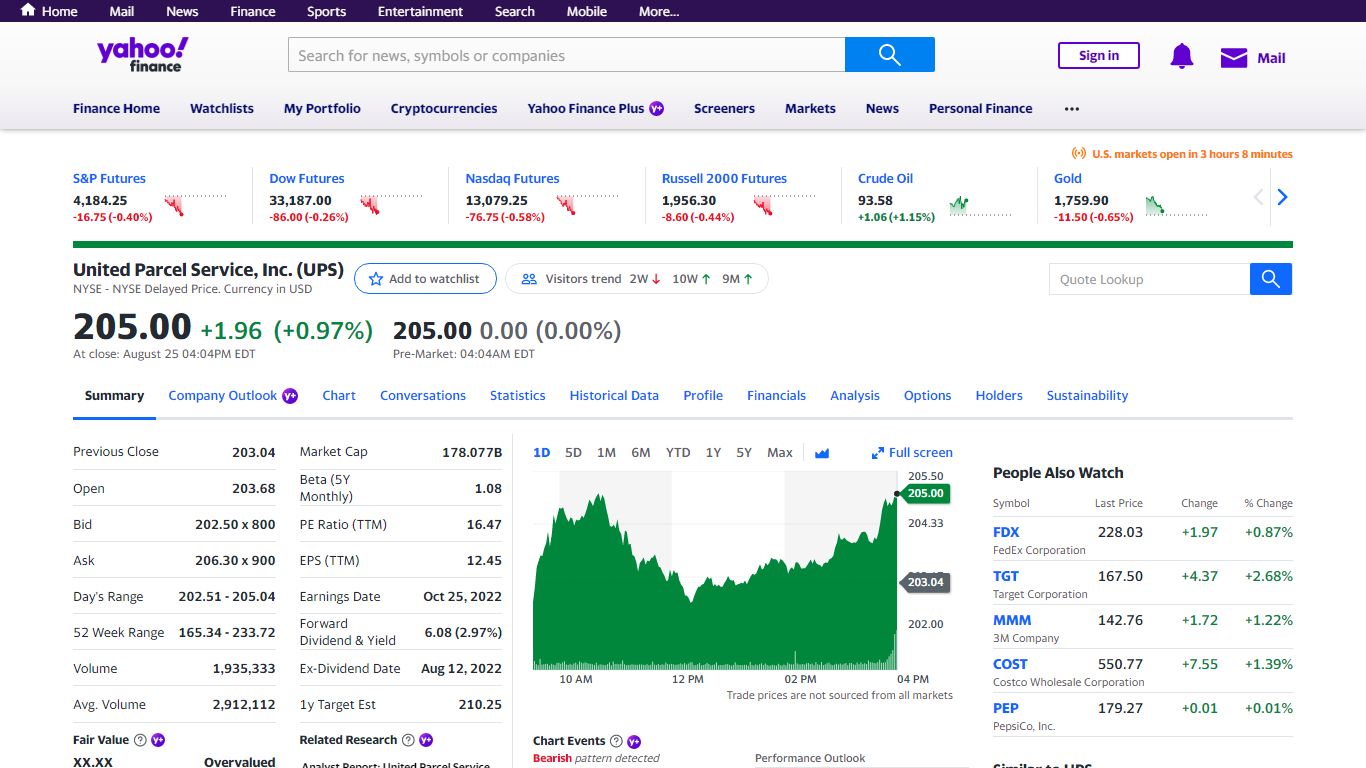
Task: Click the blue search magnifier button
Action: (x=889, y=55)
